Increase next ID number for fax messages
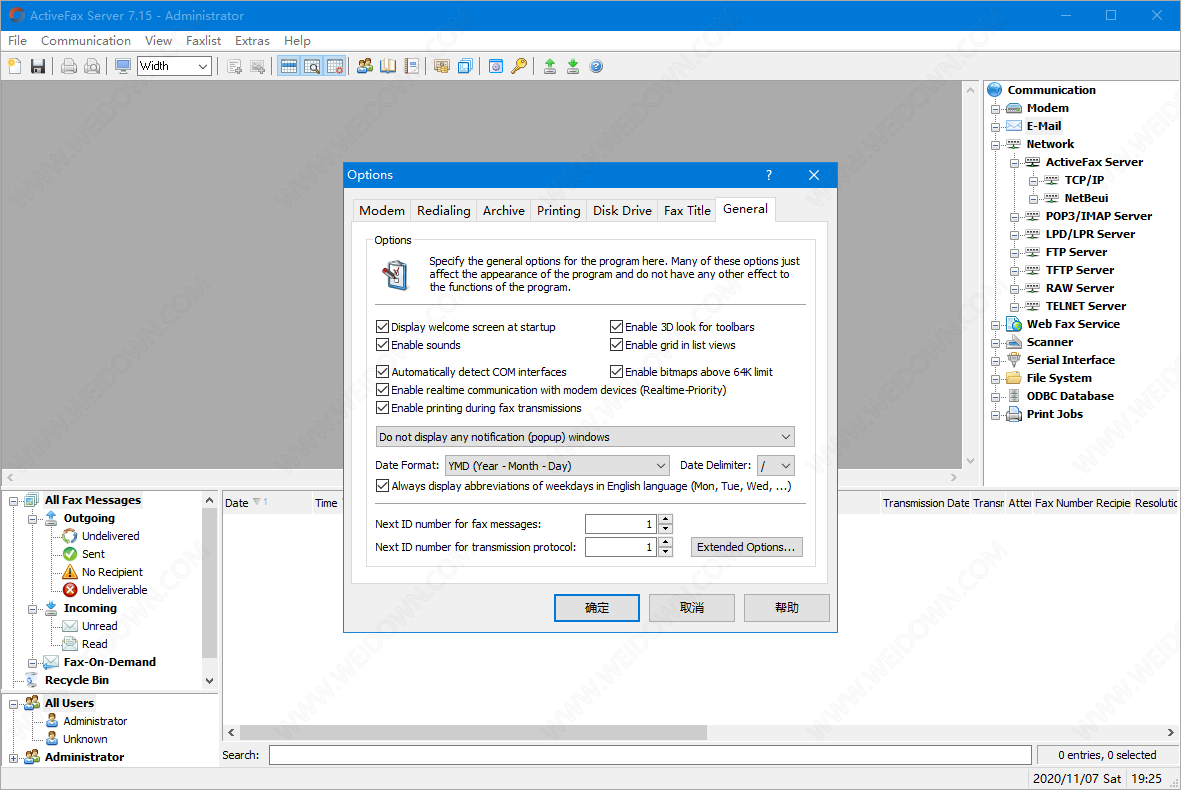The image size is (1181, 790). [x=665, y=519]
